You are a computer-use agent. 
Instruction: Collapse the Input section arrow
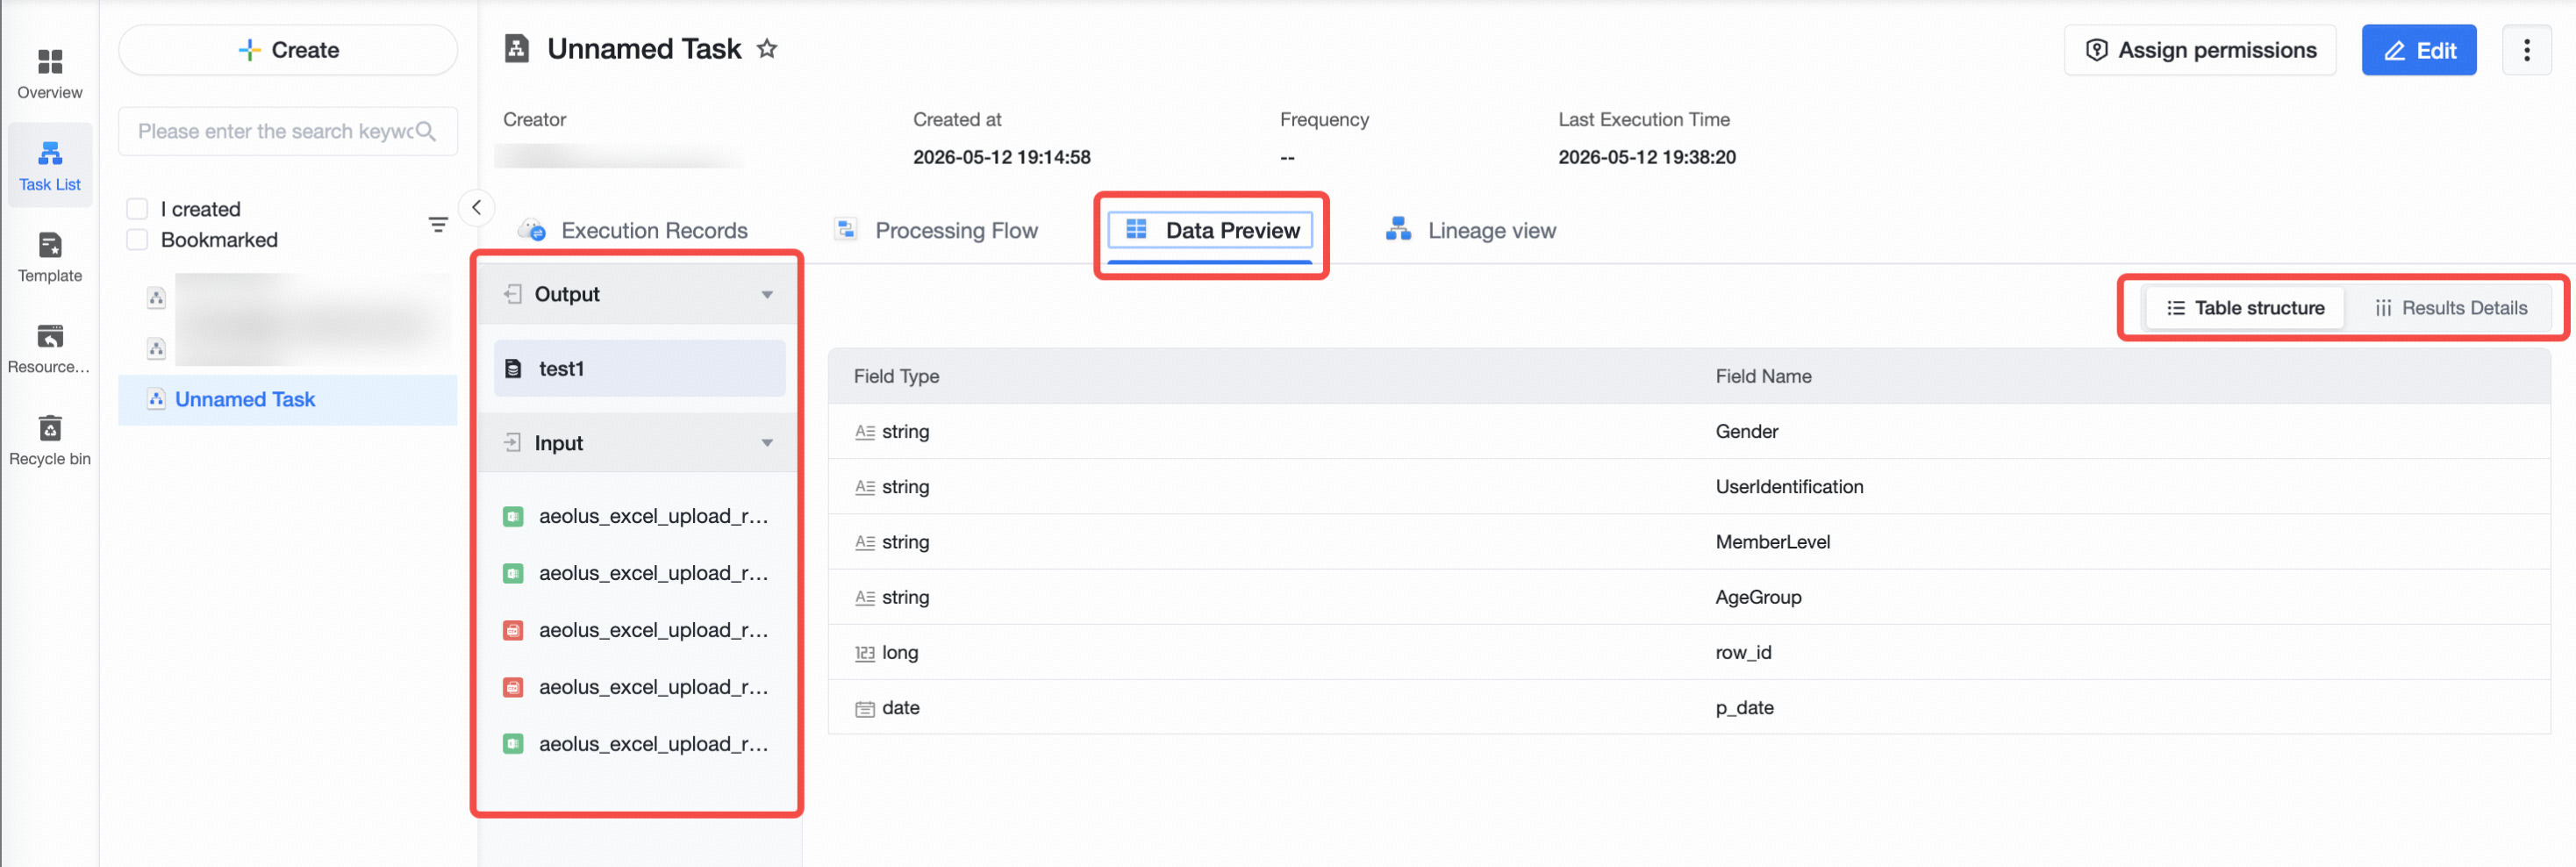coord(767,443)
